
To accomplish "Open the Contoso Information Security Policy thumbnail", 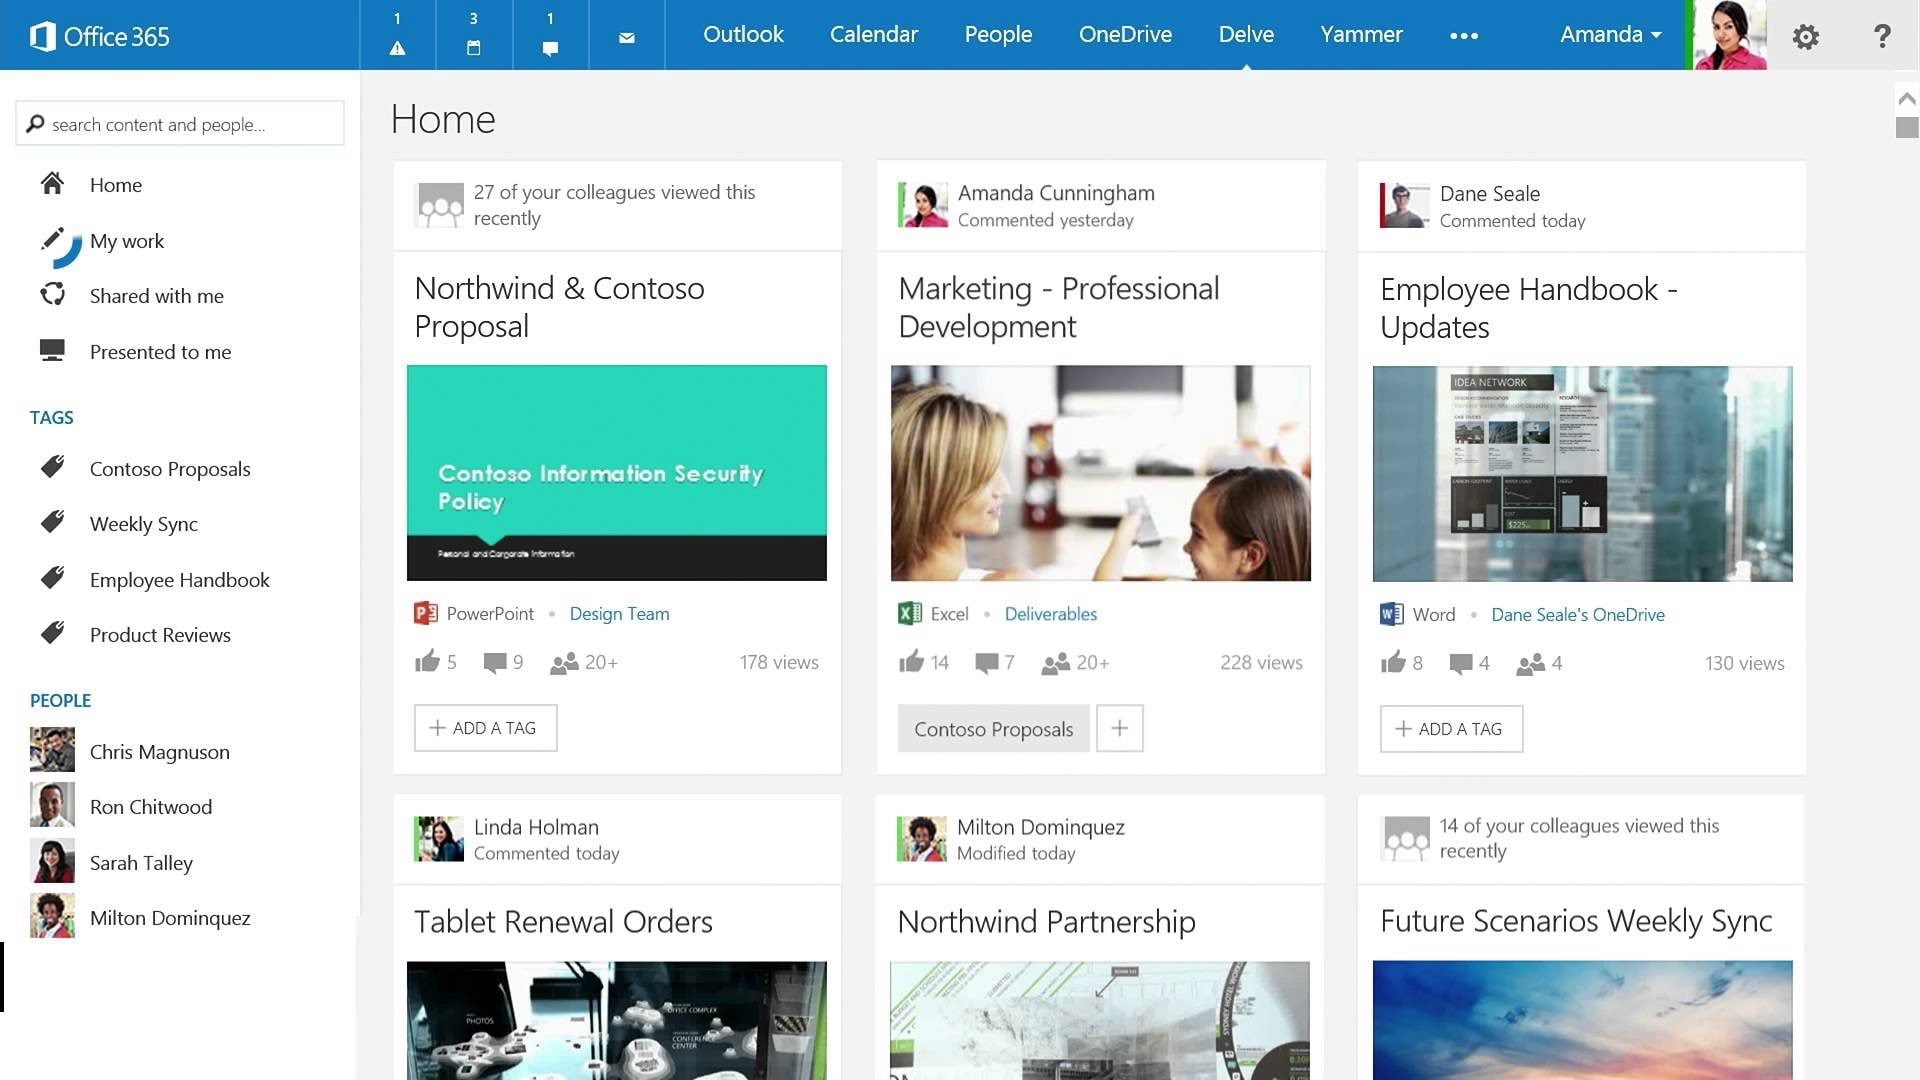I will coord(616,472).
